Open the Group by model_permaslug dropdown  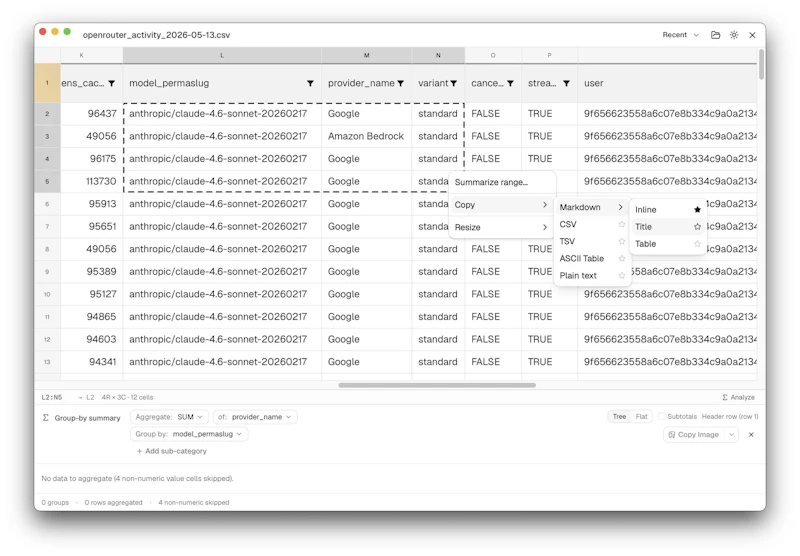tap(189, 434)
